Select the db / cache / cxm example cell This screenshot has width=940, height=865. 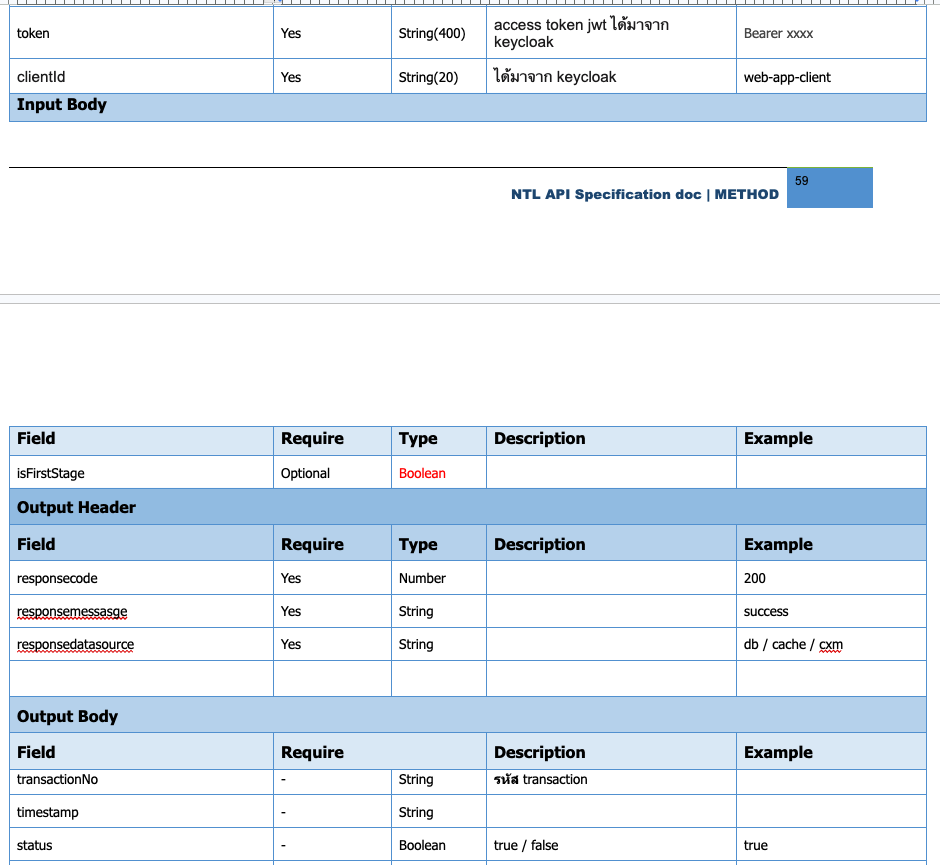tap(793, 644)
